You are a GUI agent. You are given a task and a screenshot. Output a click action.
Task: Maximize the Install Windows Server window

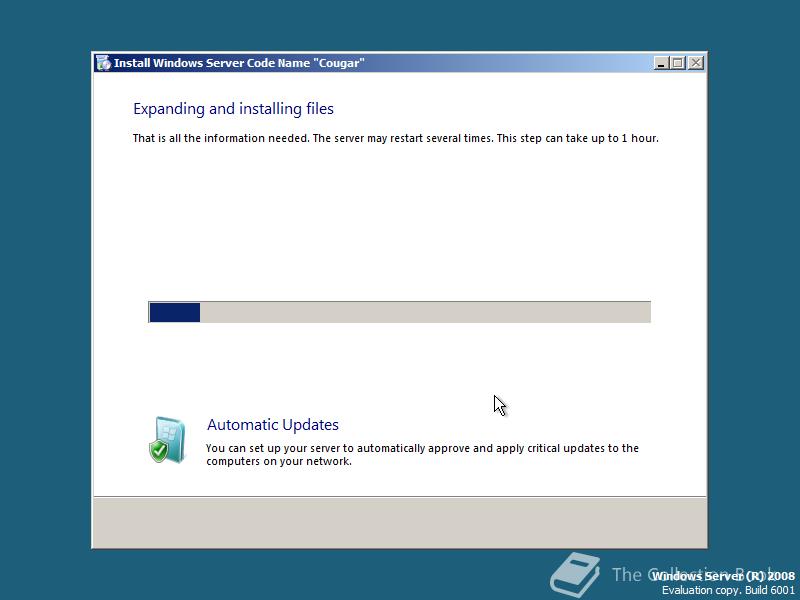point(678,63)
